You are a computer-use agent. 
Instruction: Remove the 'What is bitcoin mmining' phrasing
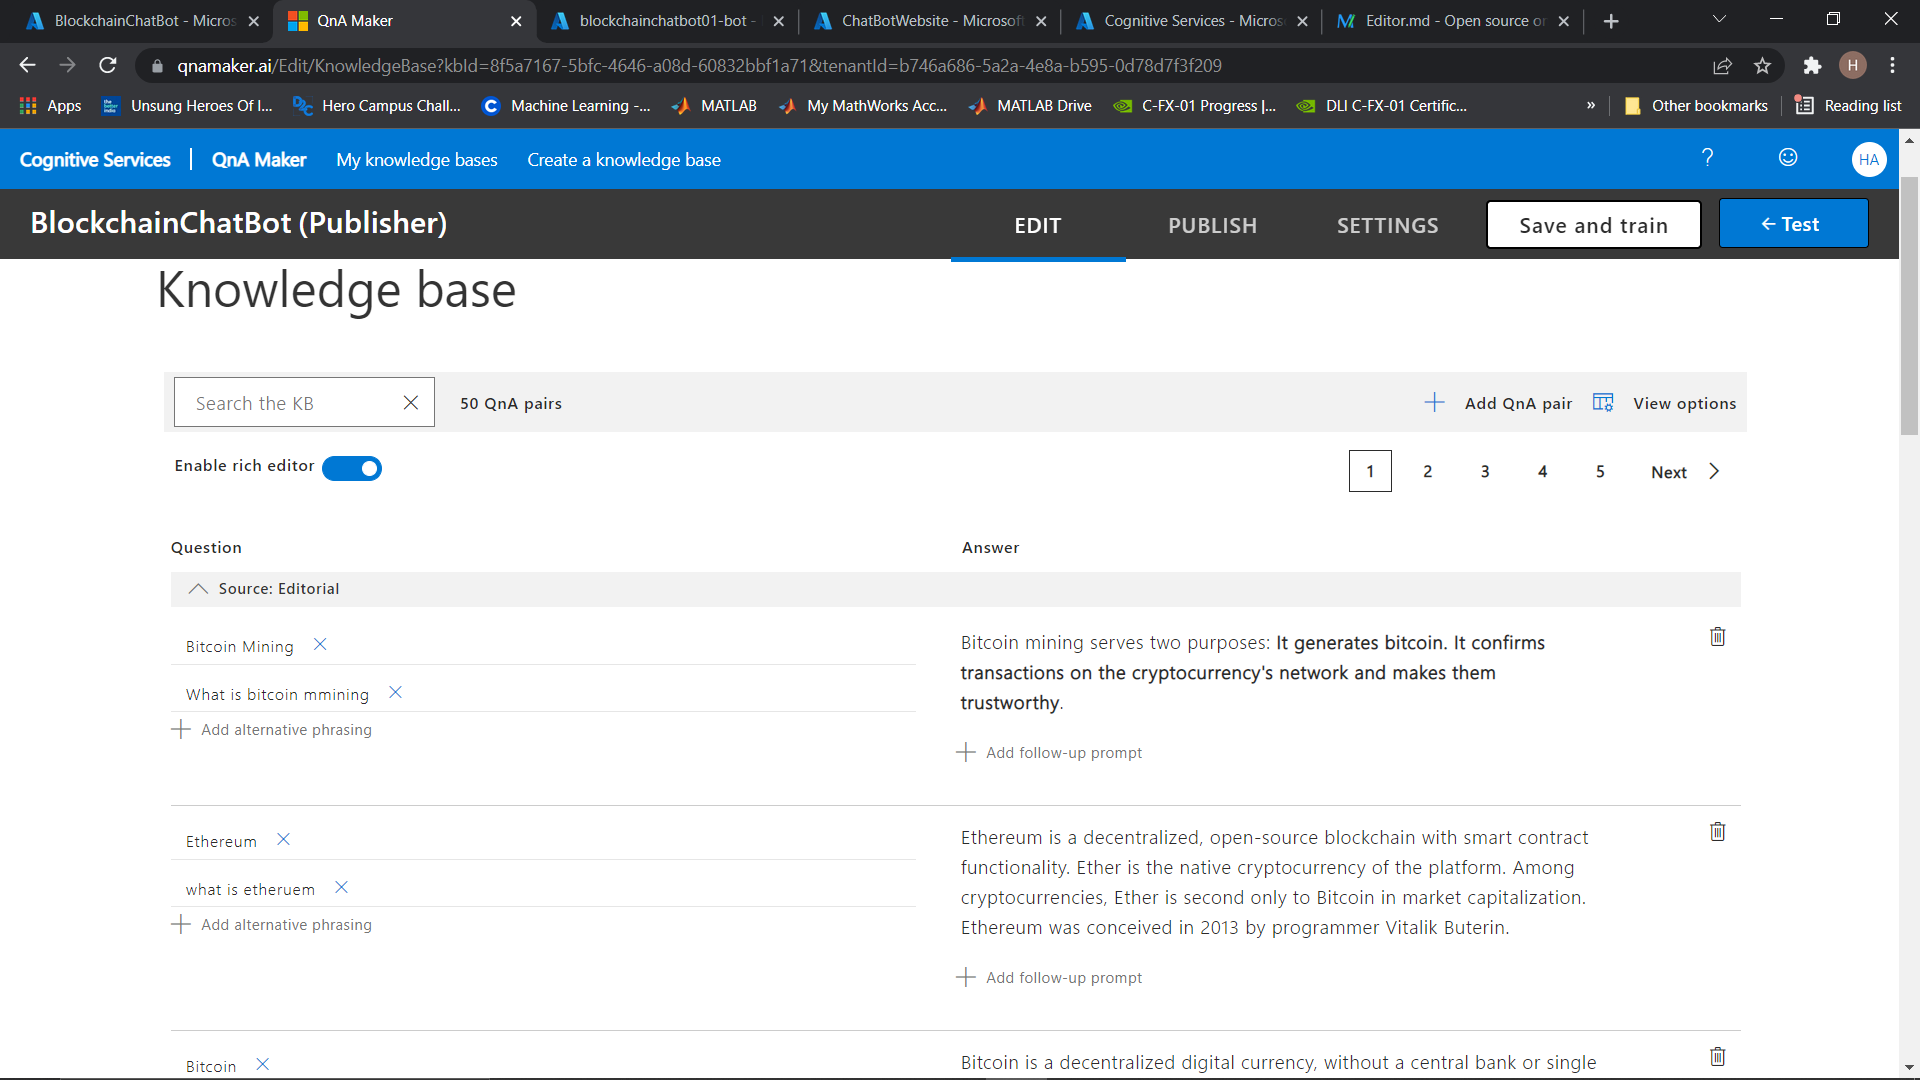[395, 693]
